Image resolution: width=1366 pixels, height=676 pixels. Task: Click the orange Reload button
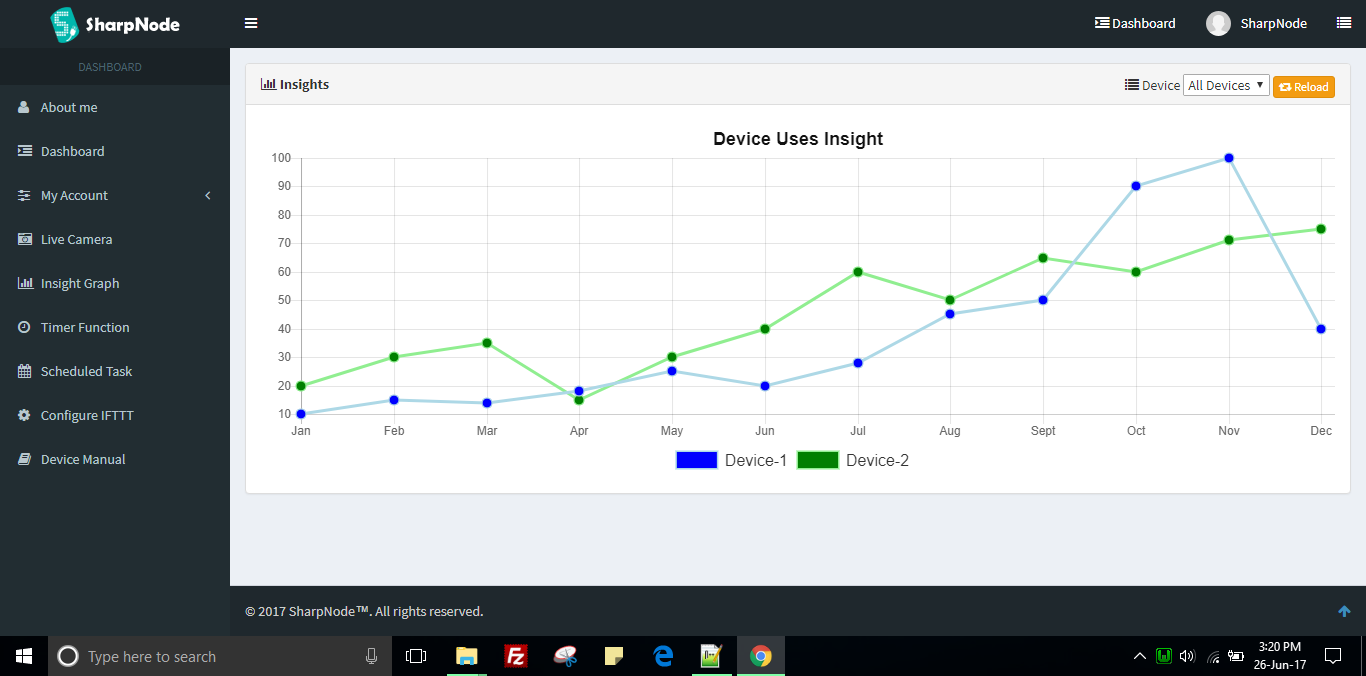tap(1304, 87)
